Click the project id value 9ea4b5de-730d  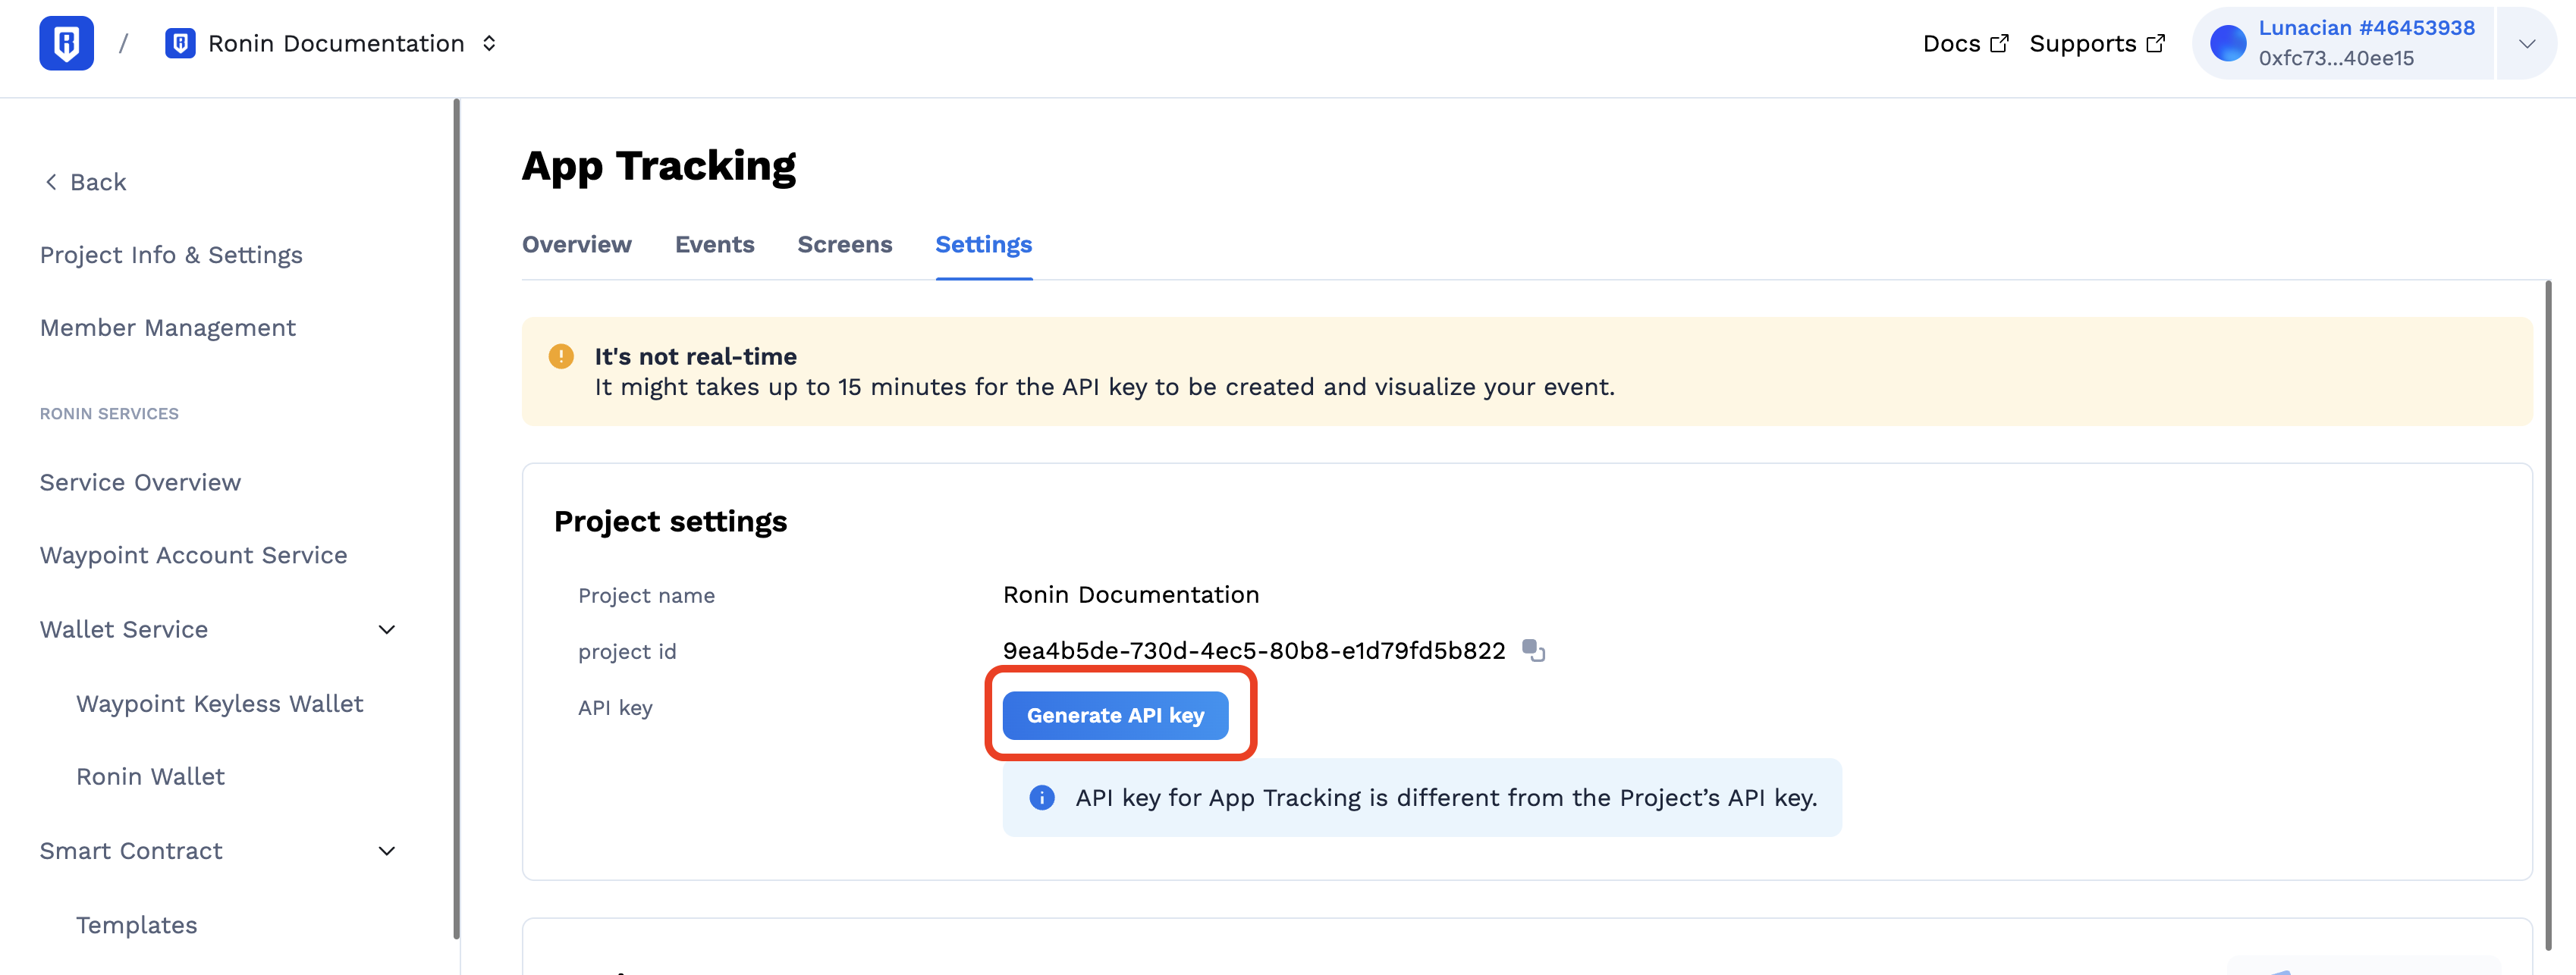pyautogui.click(x=1254, y=651)
